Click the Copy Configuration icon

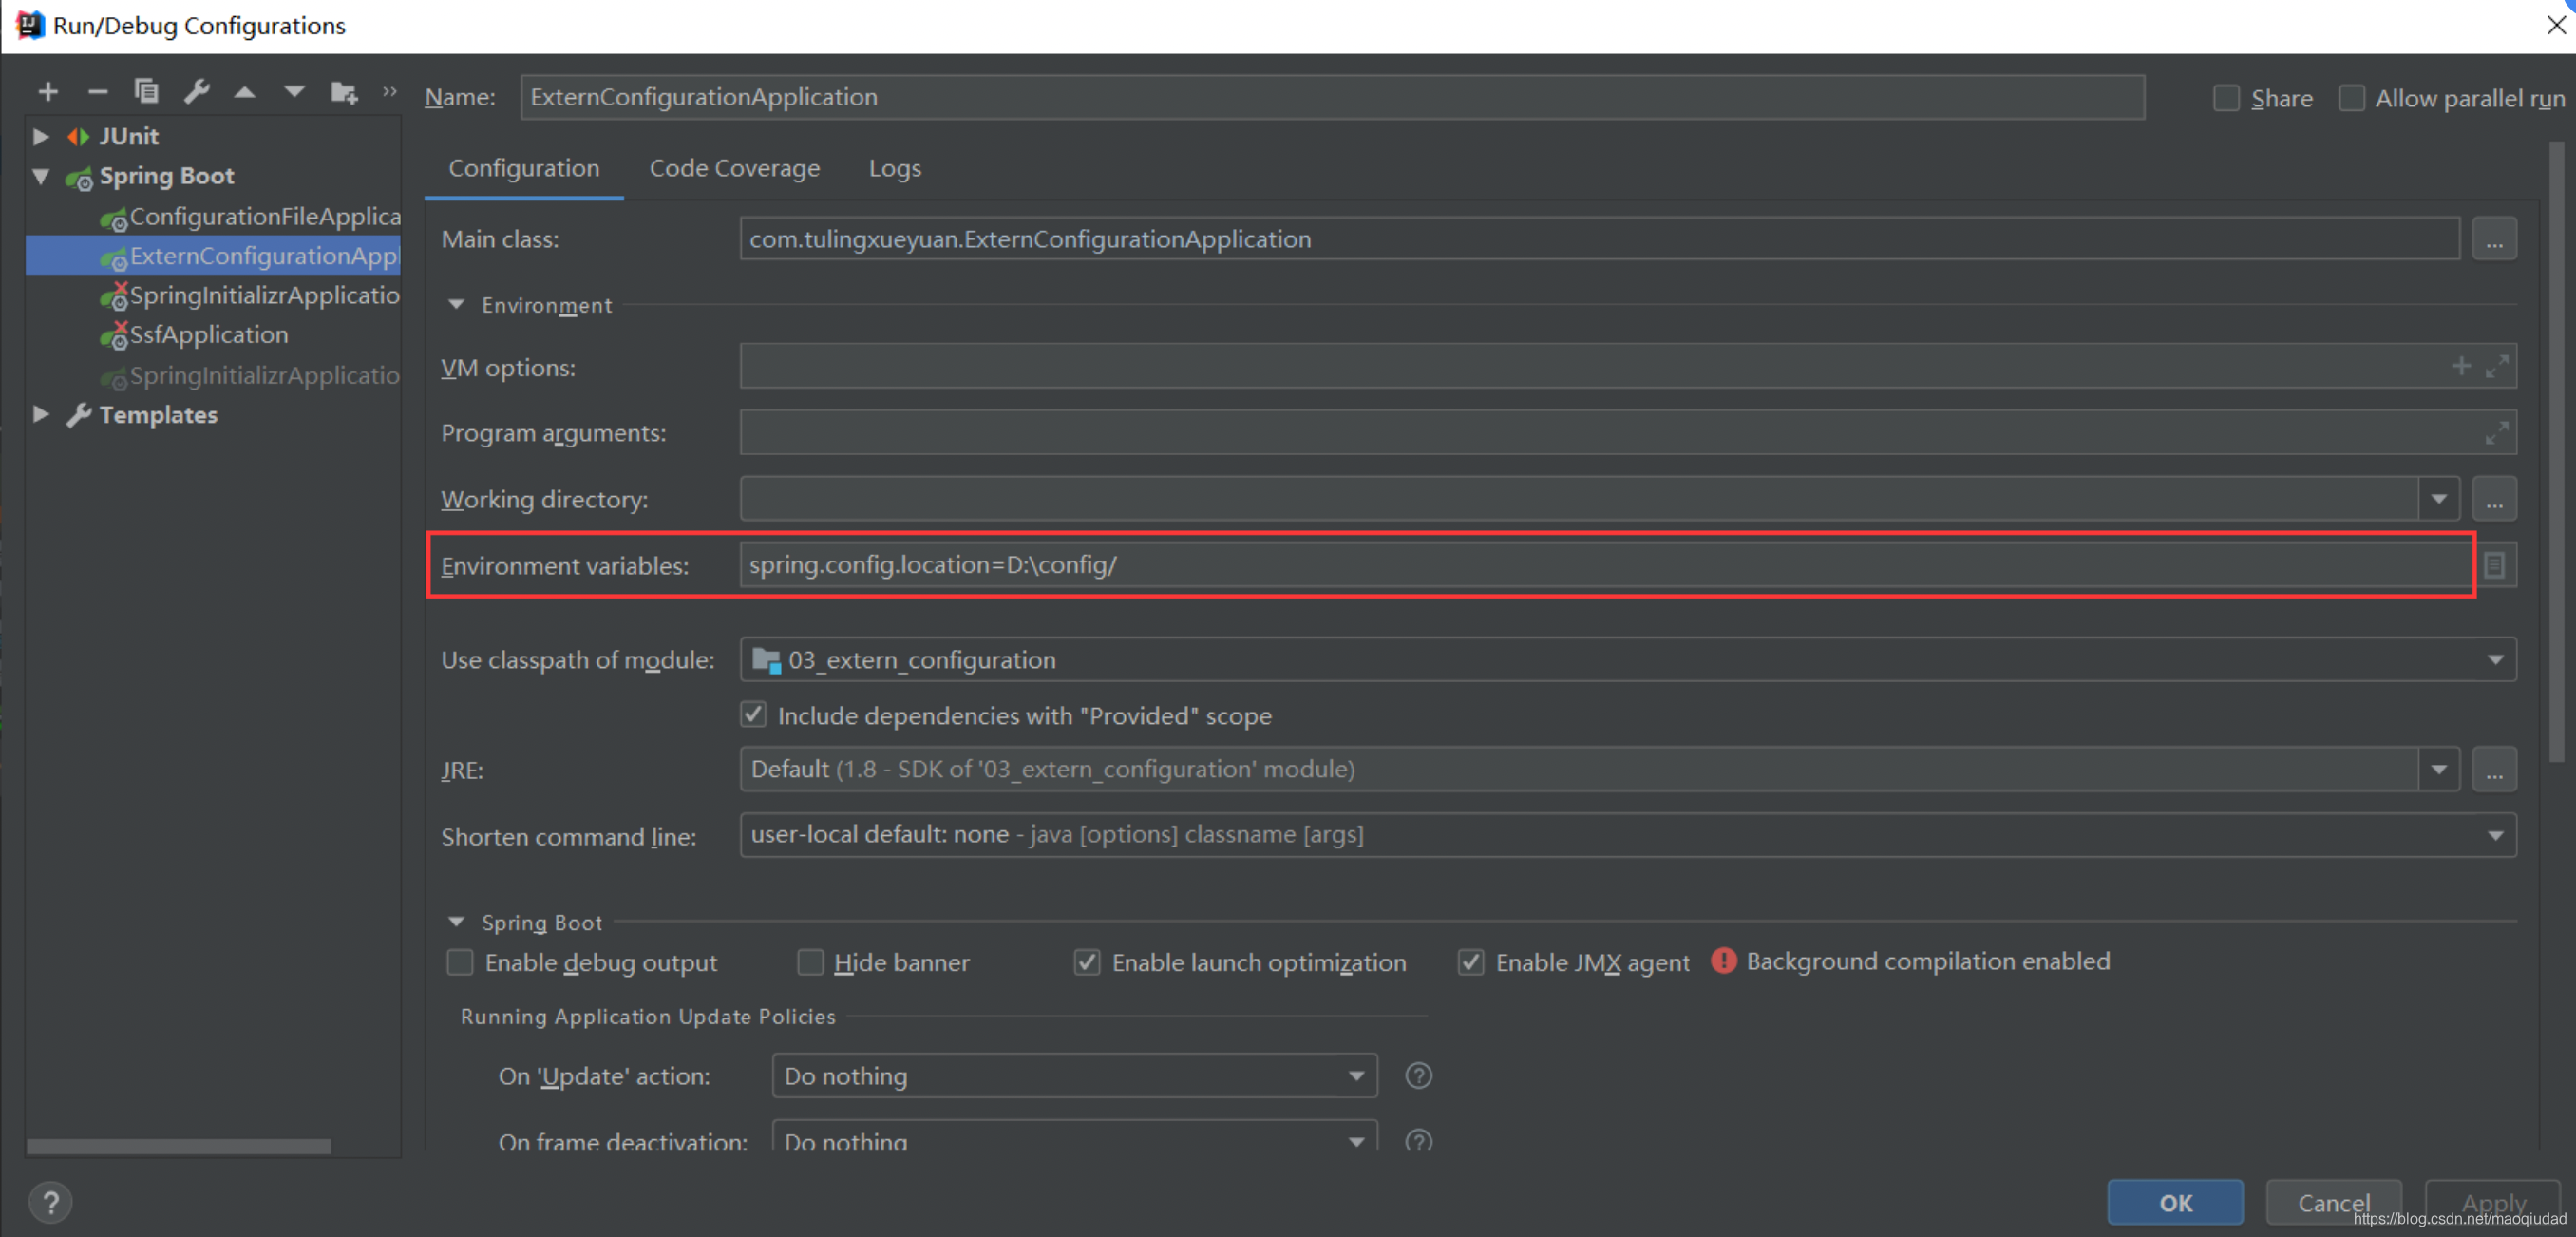(x=146, y=92)
